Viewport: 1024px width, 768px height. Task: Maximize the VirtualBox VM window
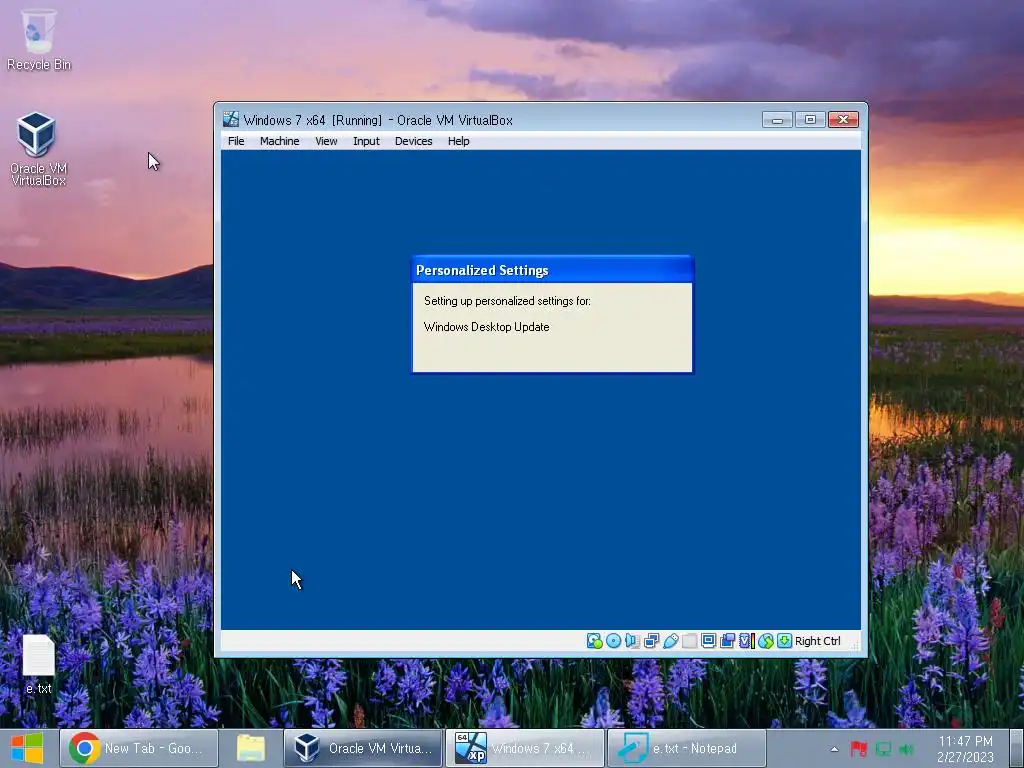click(810, 120)
